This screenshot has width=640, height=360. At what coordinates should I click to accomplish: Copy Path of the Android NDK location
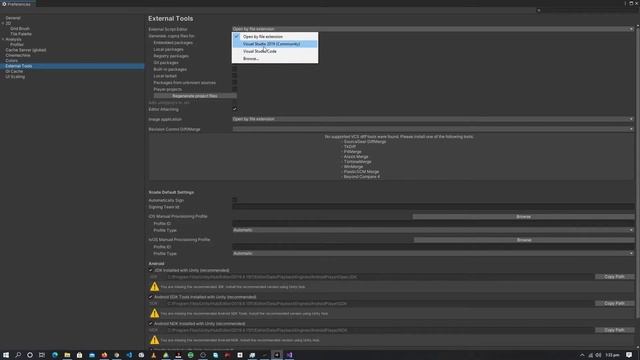tap(614, 330)
